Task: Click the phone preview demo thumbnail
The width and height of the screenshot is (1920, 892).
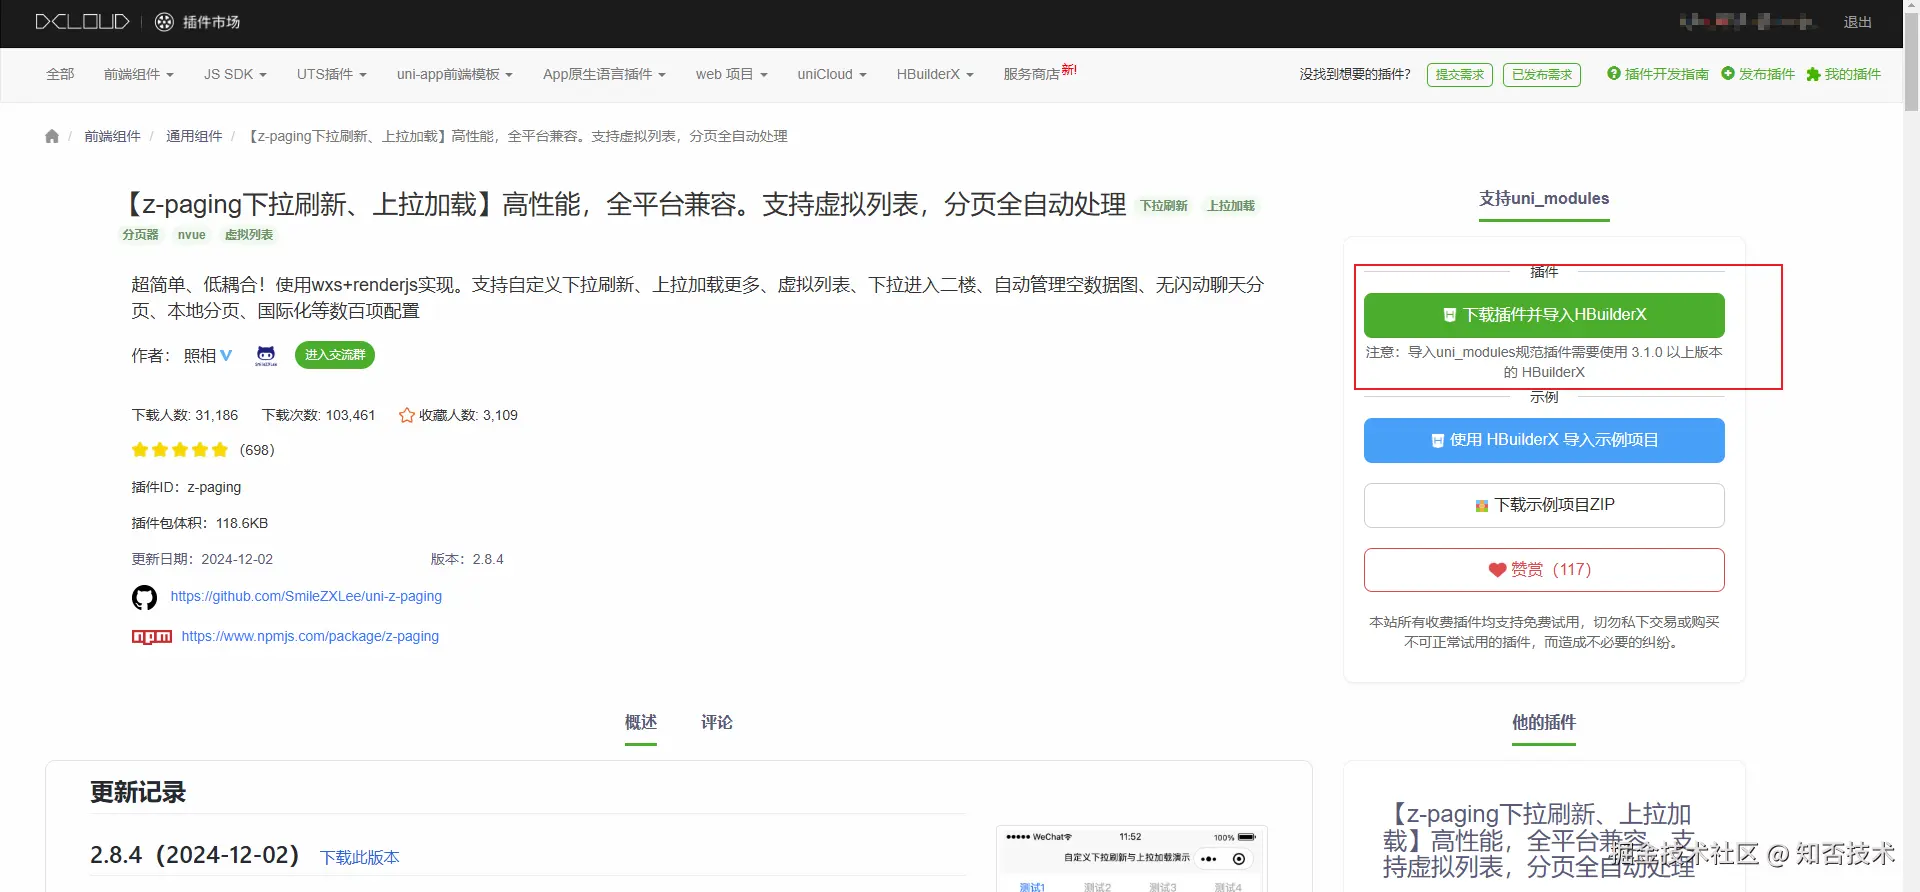Action: click(1132, 858)
